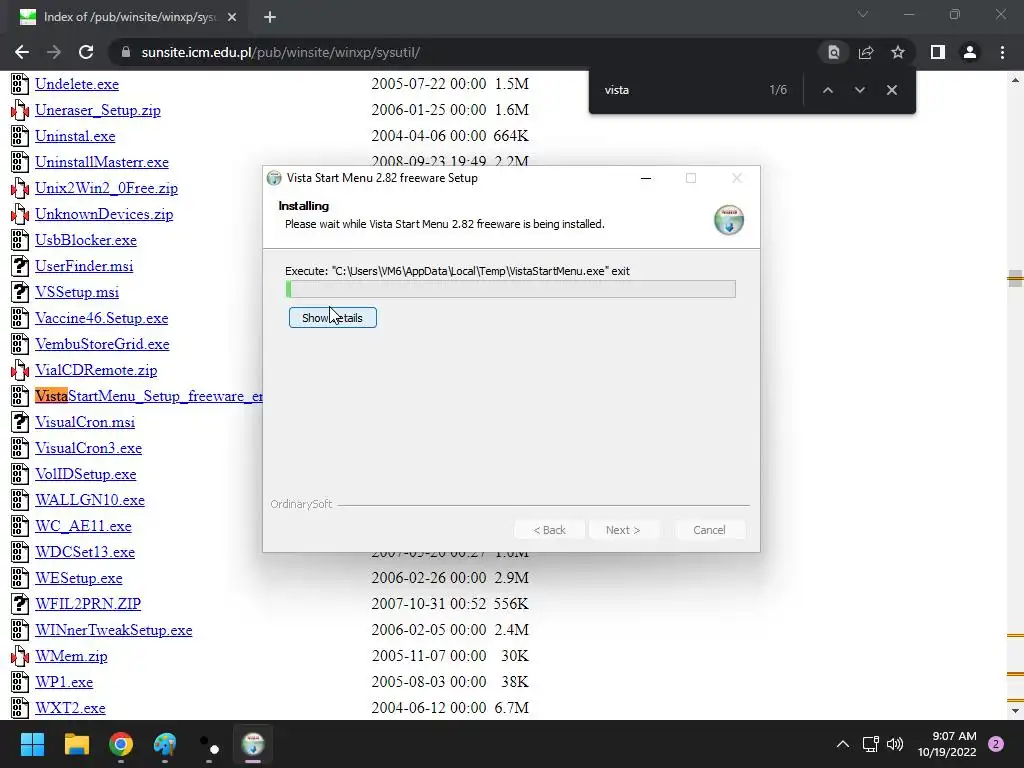
Task: Select the Index of /pub/winsite tab
Action: (129, 17)
